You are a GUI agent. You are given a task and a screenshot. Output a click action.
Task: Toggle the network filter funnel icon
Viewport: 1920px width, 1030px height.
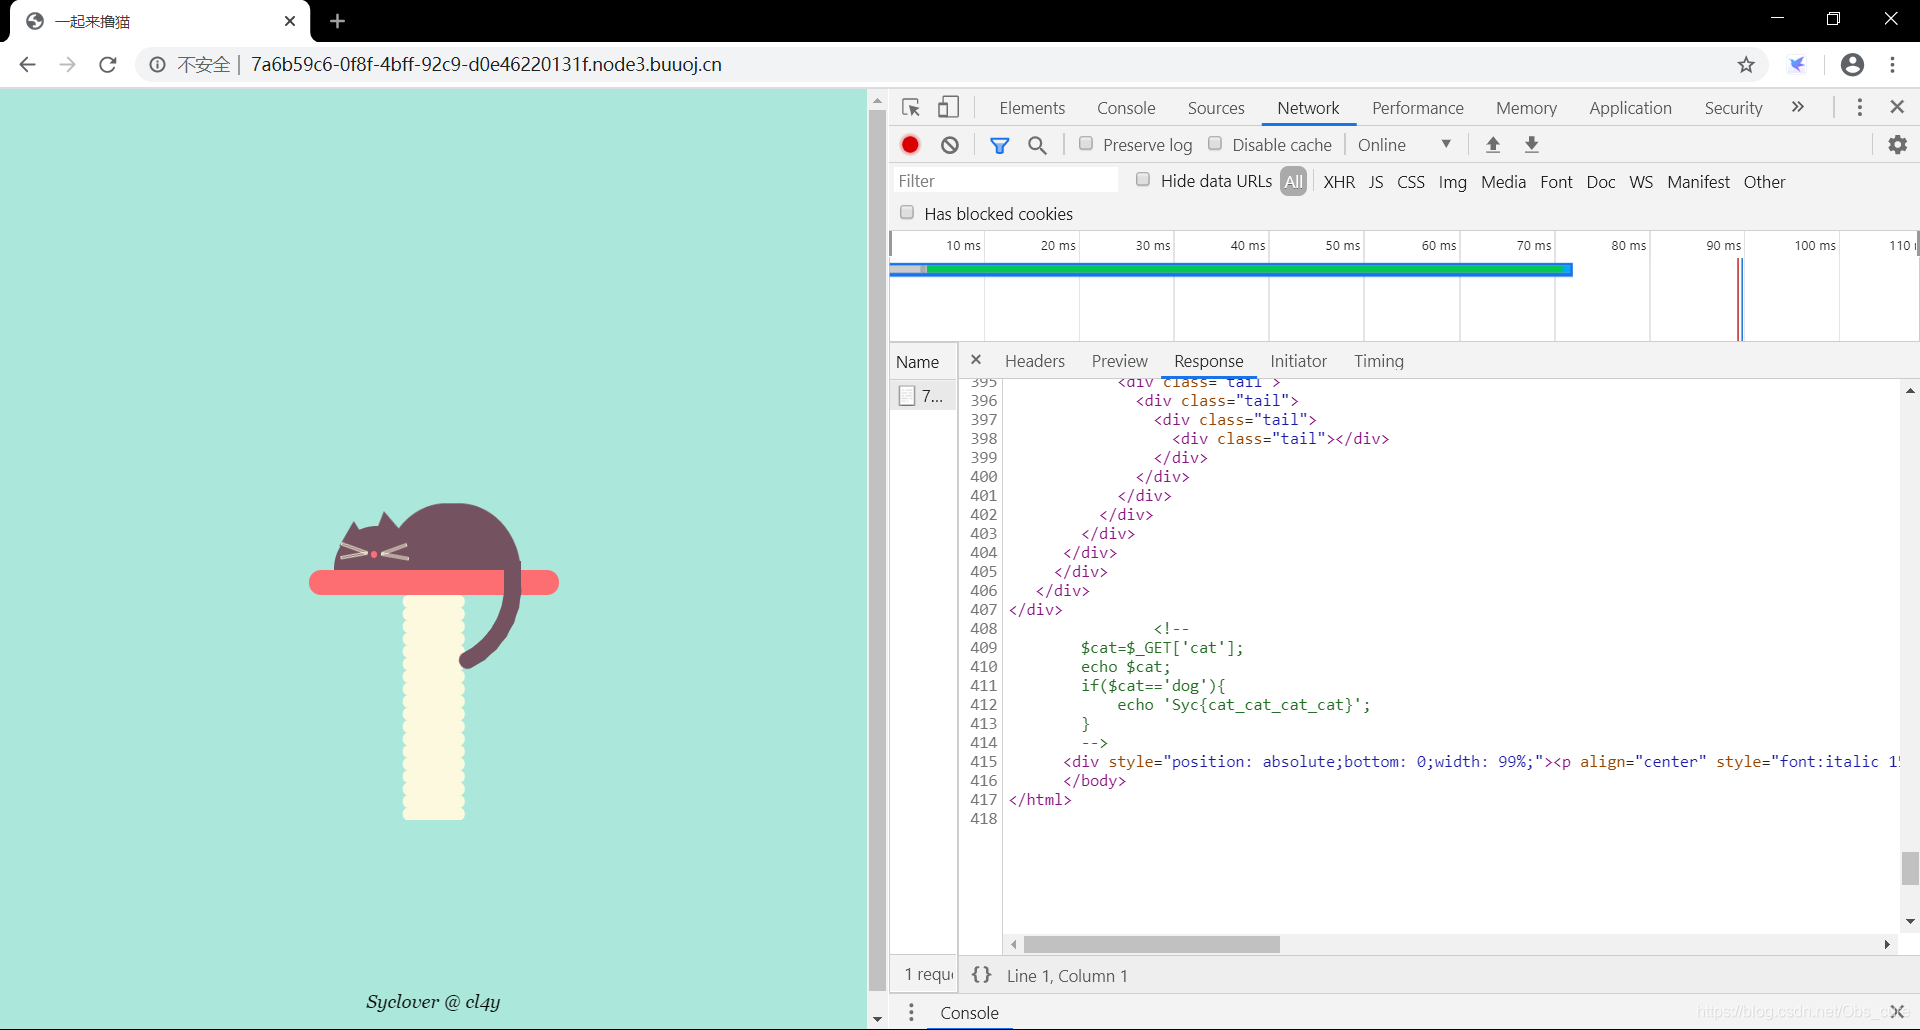[x=999, y=145]
